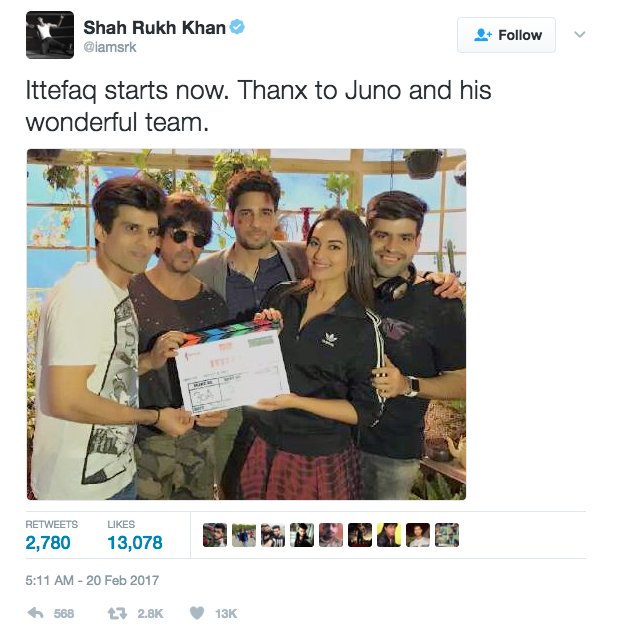Click the 568 replies count
Viewport: 618px width, 638px height.
coord(64,614)
